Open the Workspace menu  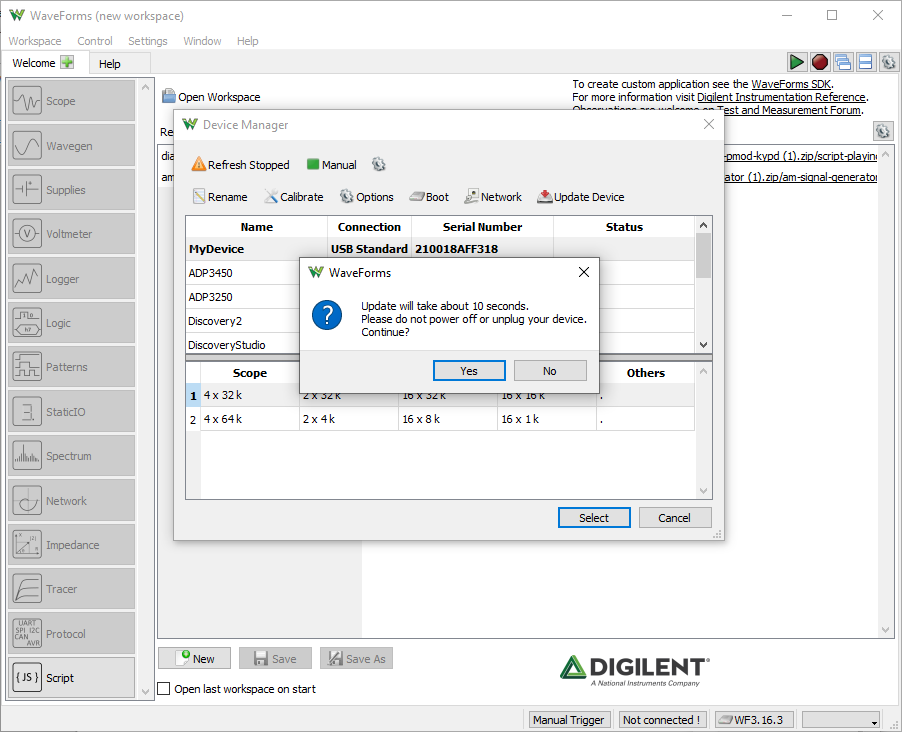[x=35, y=41]
